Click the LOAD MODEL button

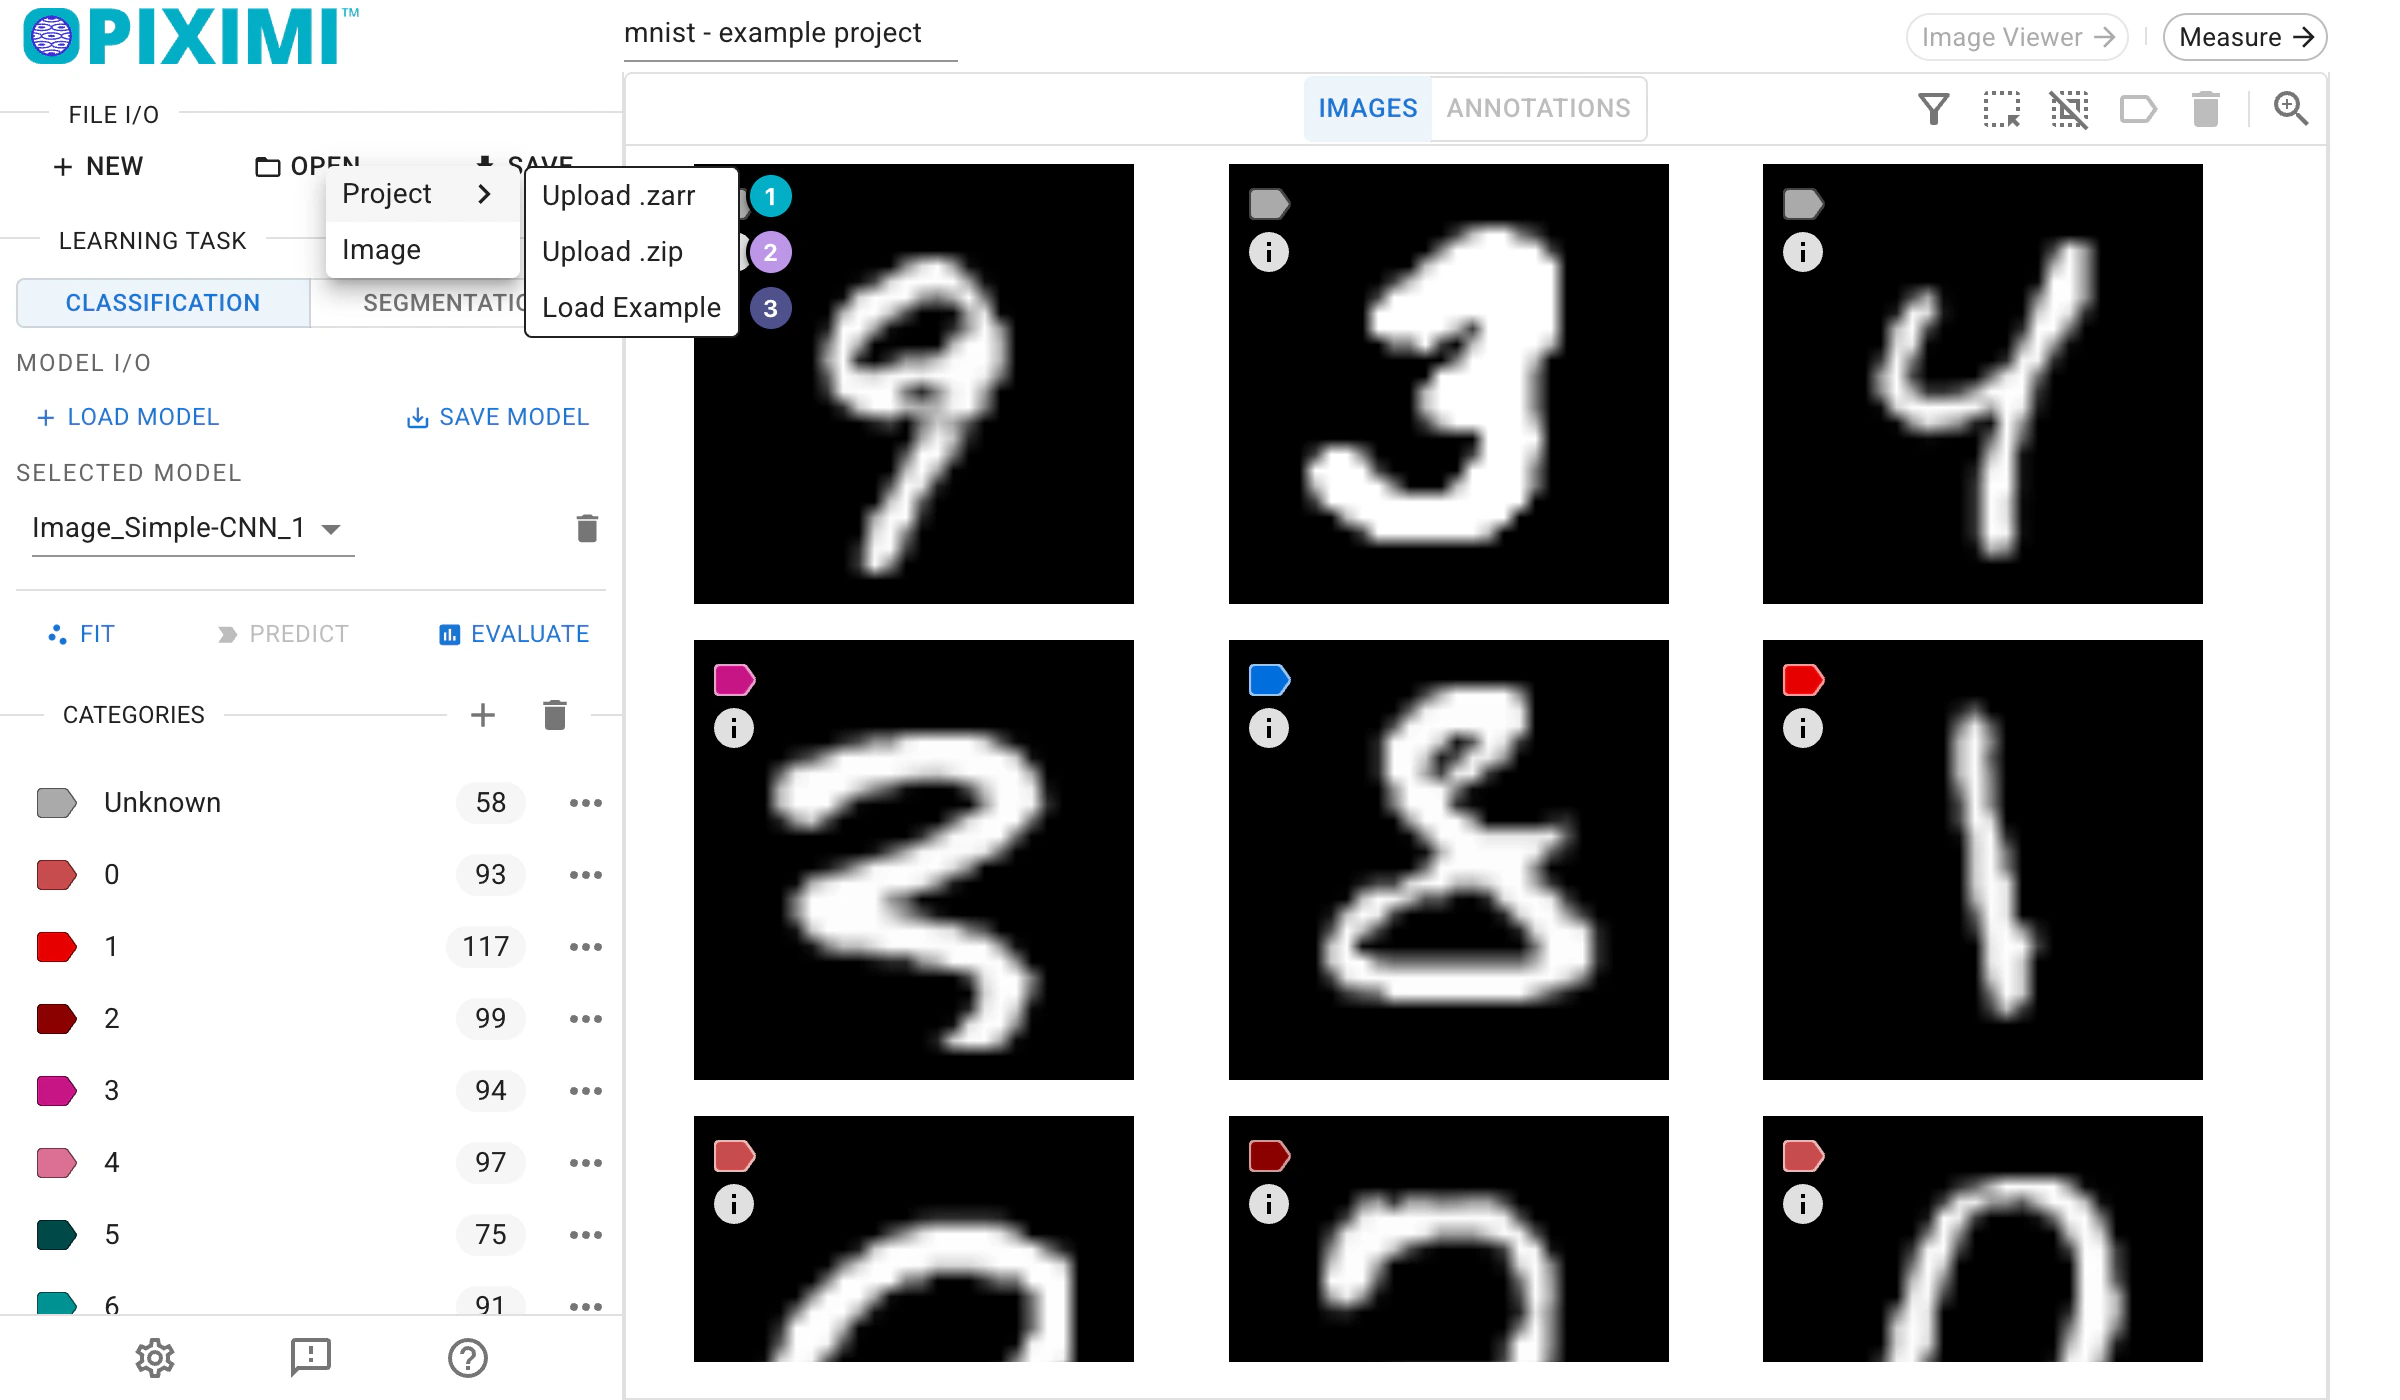(x=128, y=417)
